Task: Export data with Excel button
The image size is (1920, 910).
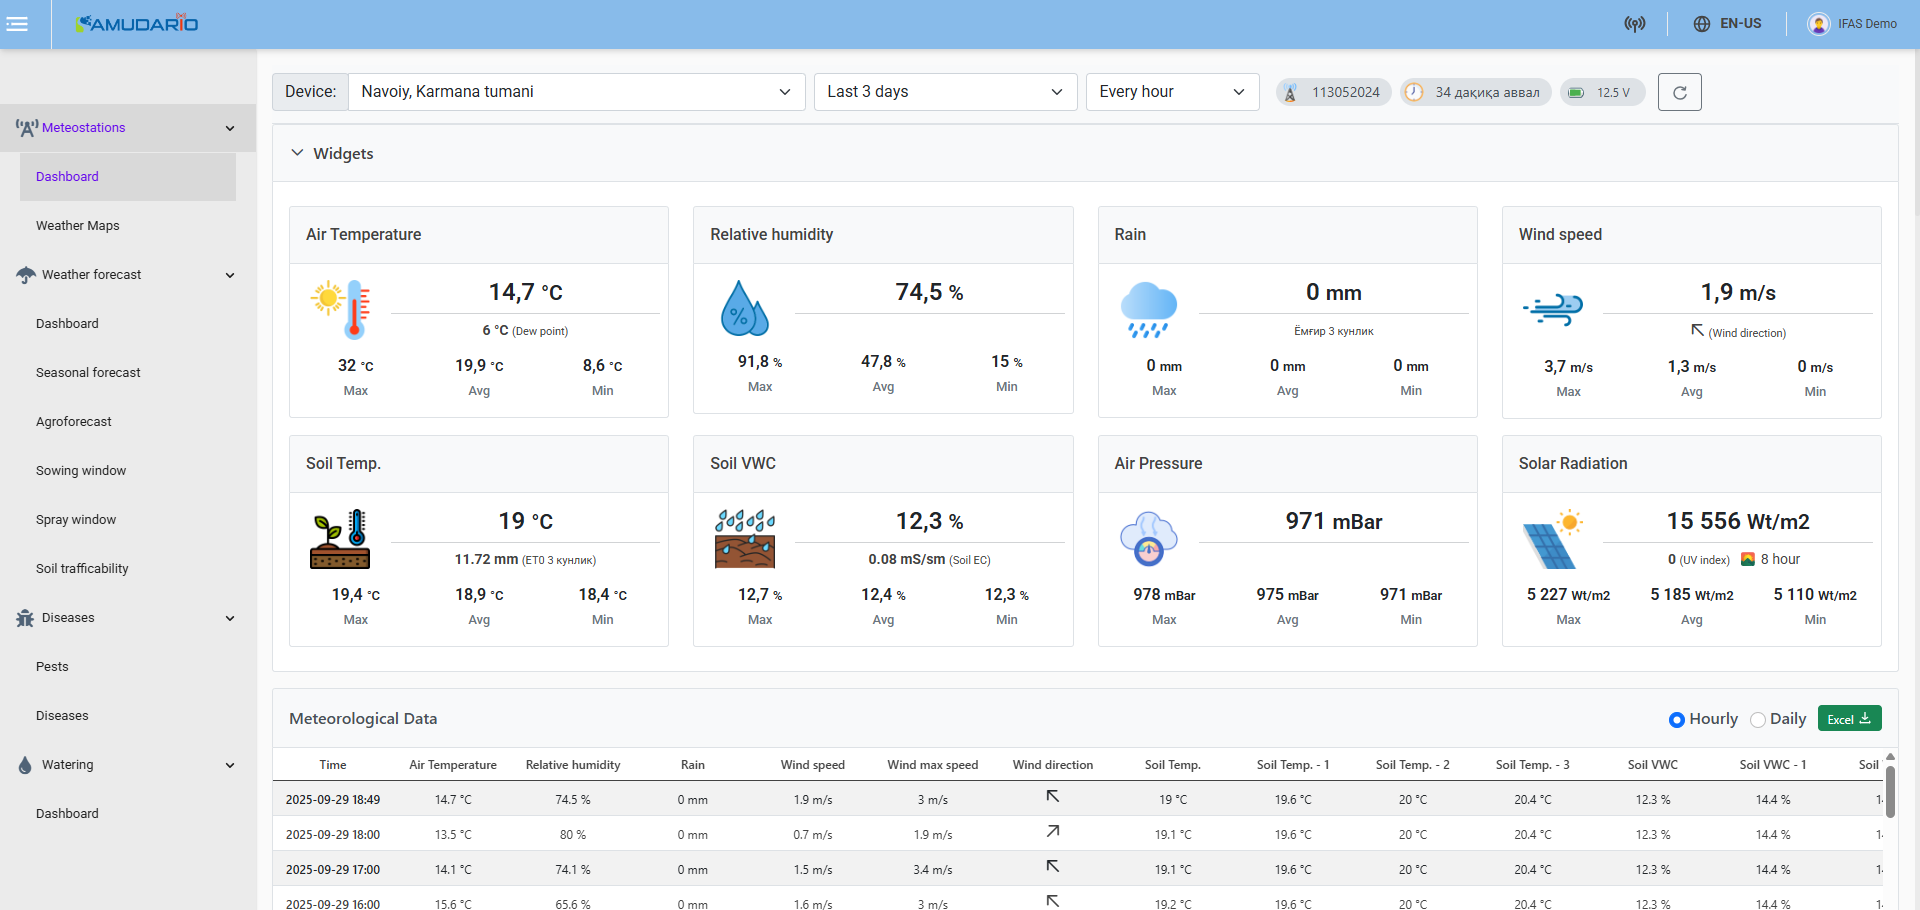Action: [1849, 719]
